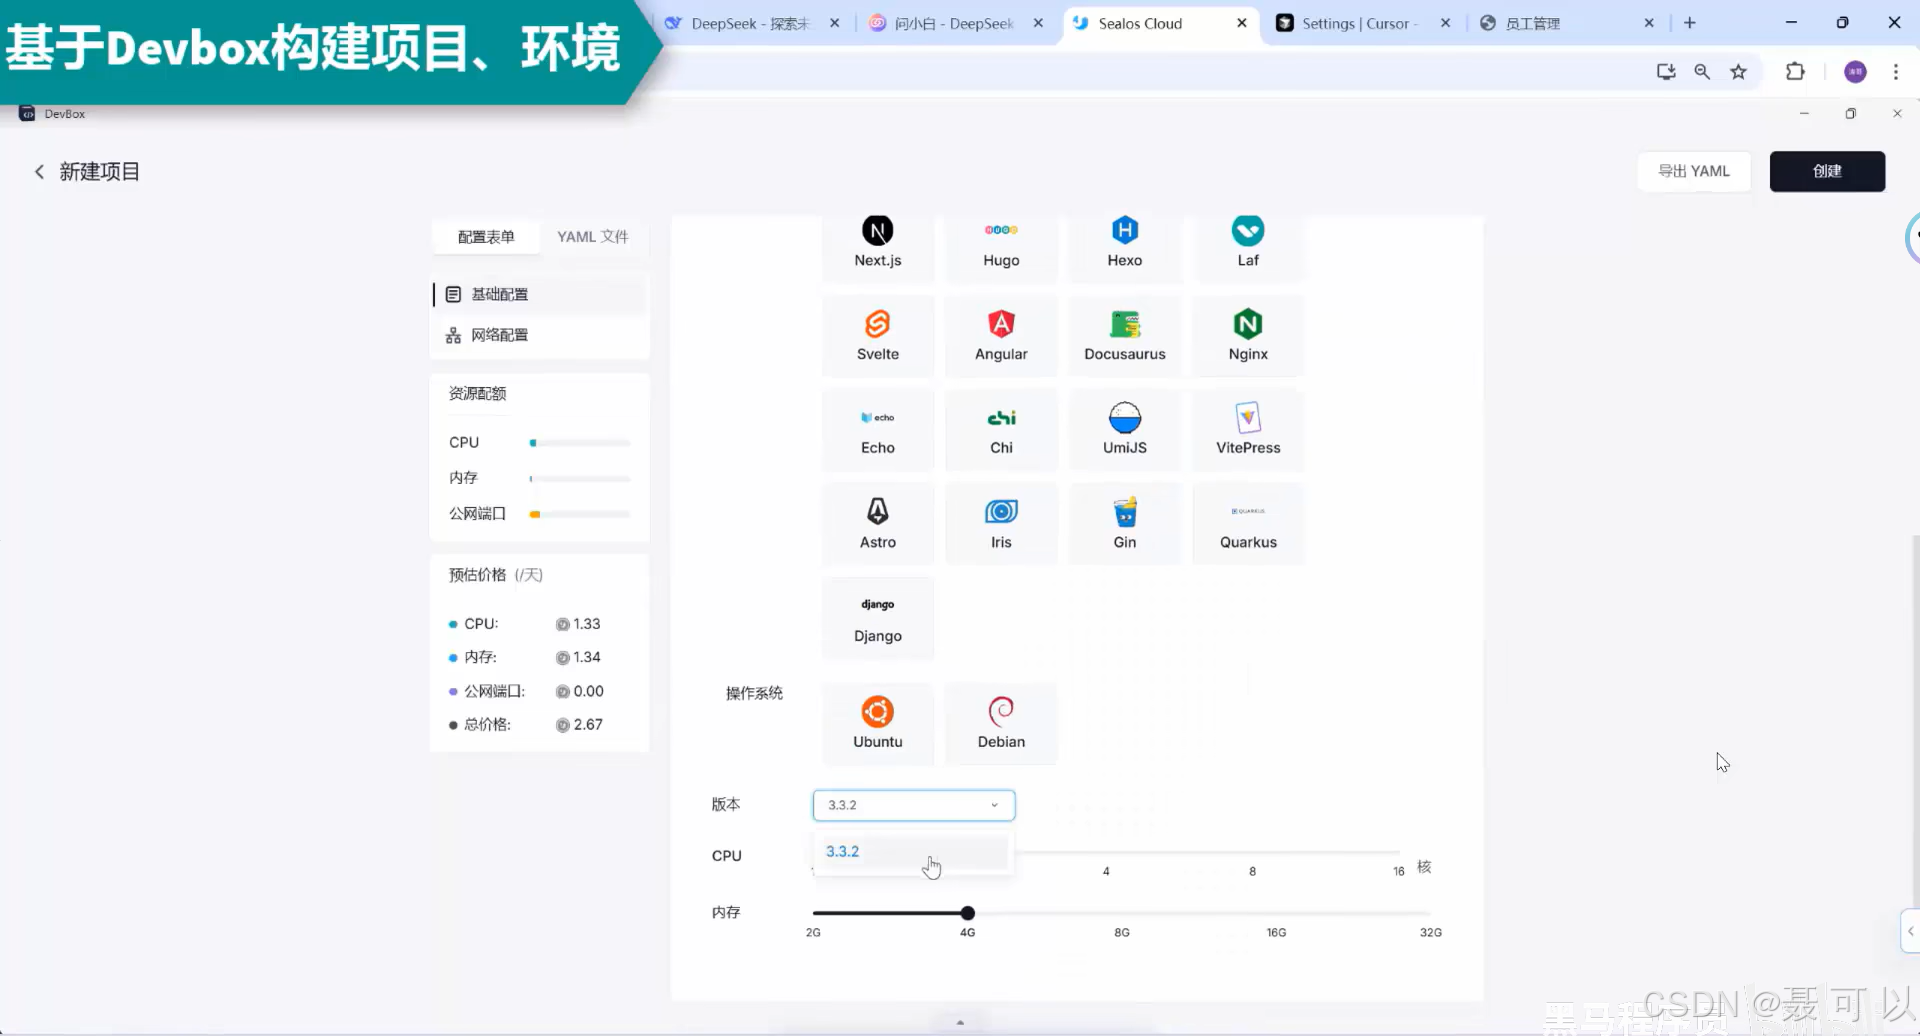This screenshot has height=1036, width=1920.
Task: Open the 网络配置 section
Action: tap(540, 335)
